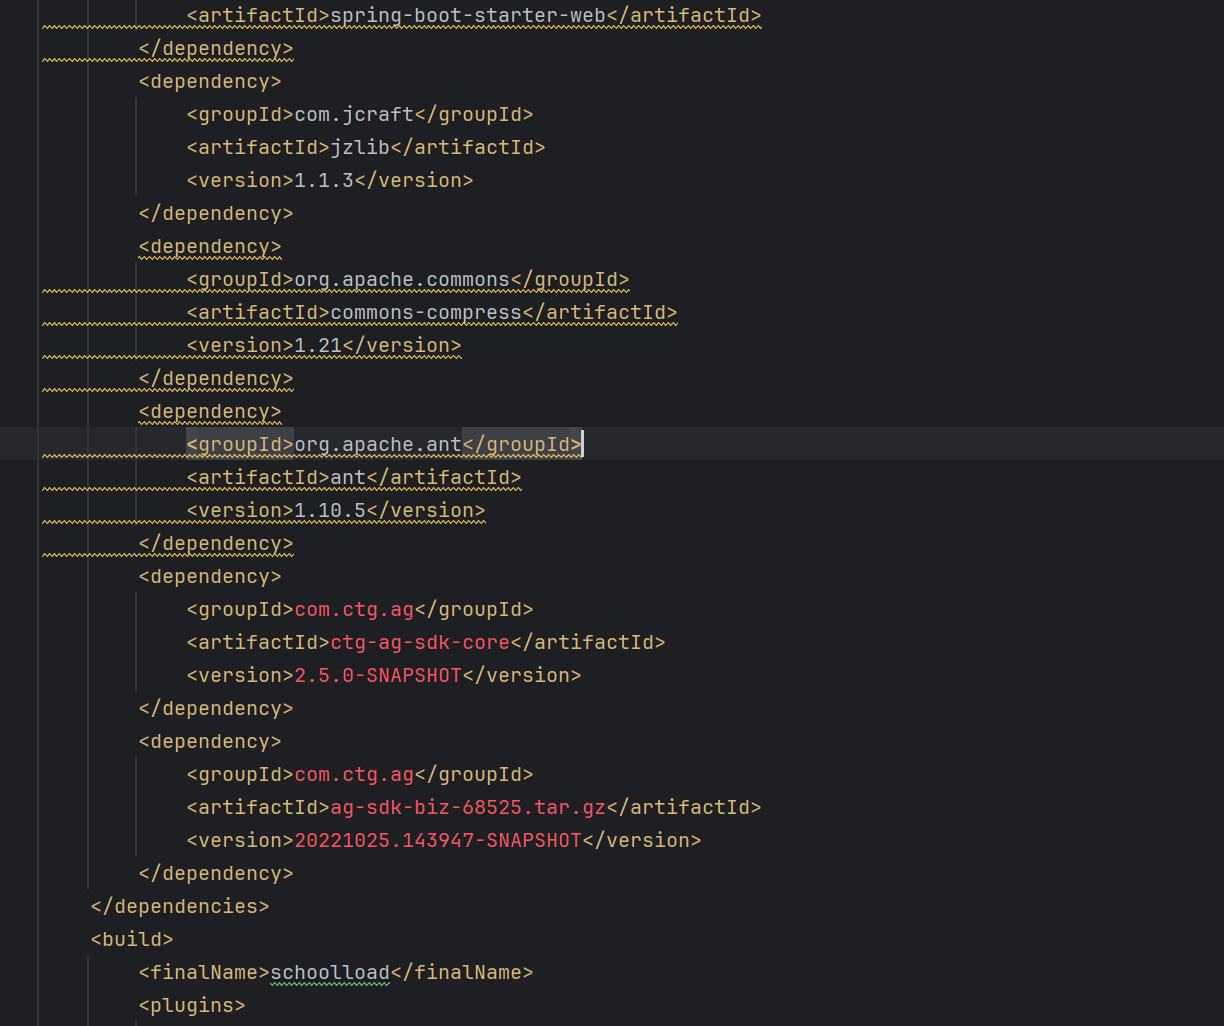Click artifactId text spring-boot-starter-web

coord(468,15)
